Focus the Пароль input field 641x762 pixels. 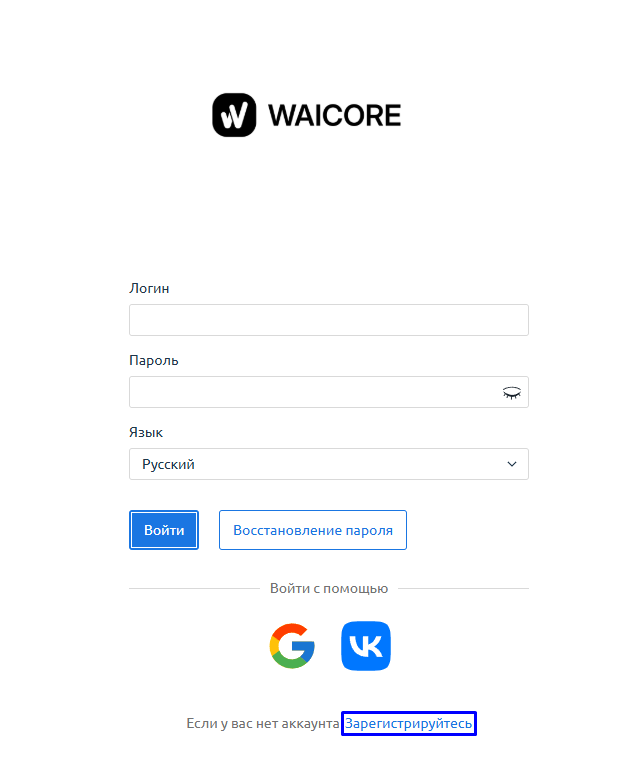tap(329, 392)
